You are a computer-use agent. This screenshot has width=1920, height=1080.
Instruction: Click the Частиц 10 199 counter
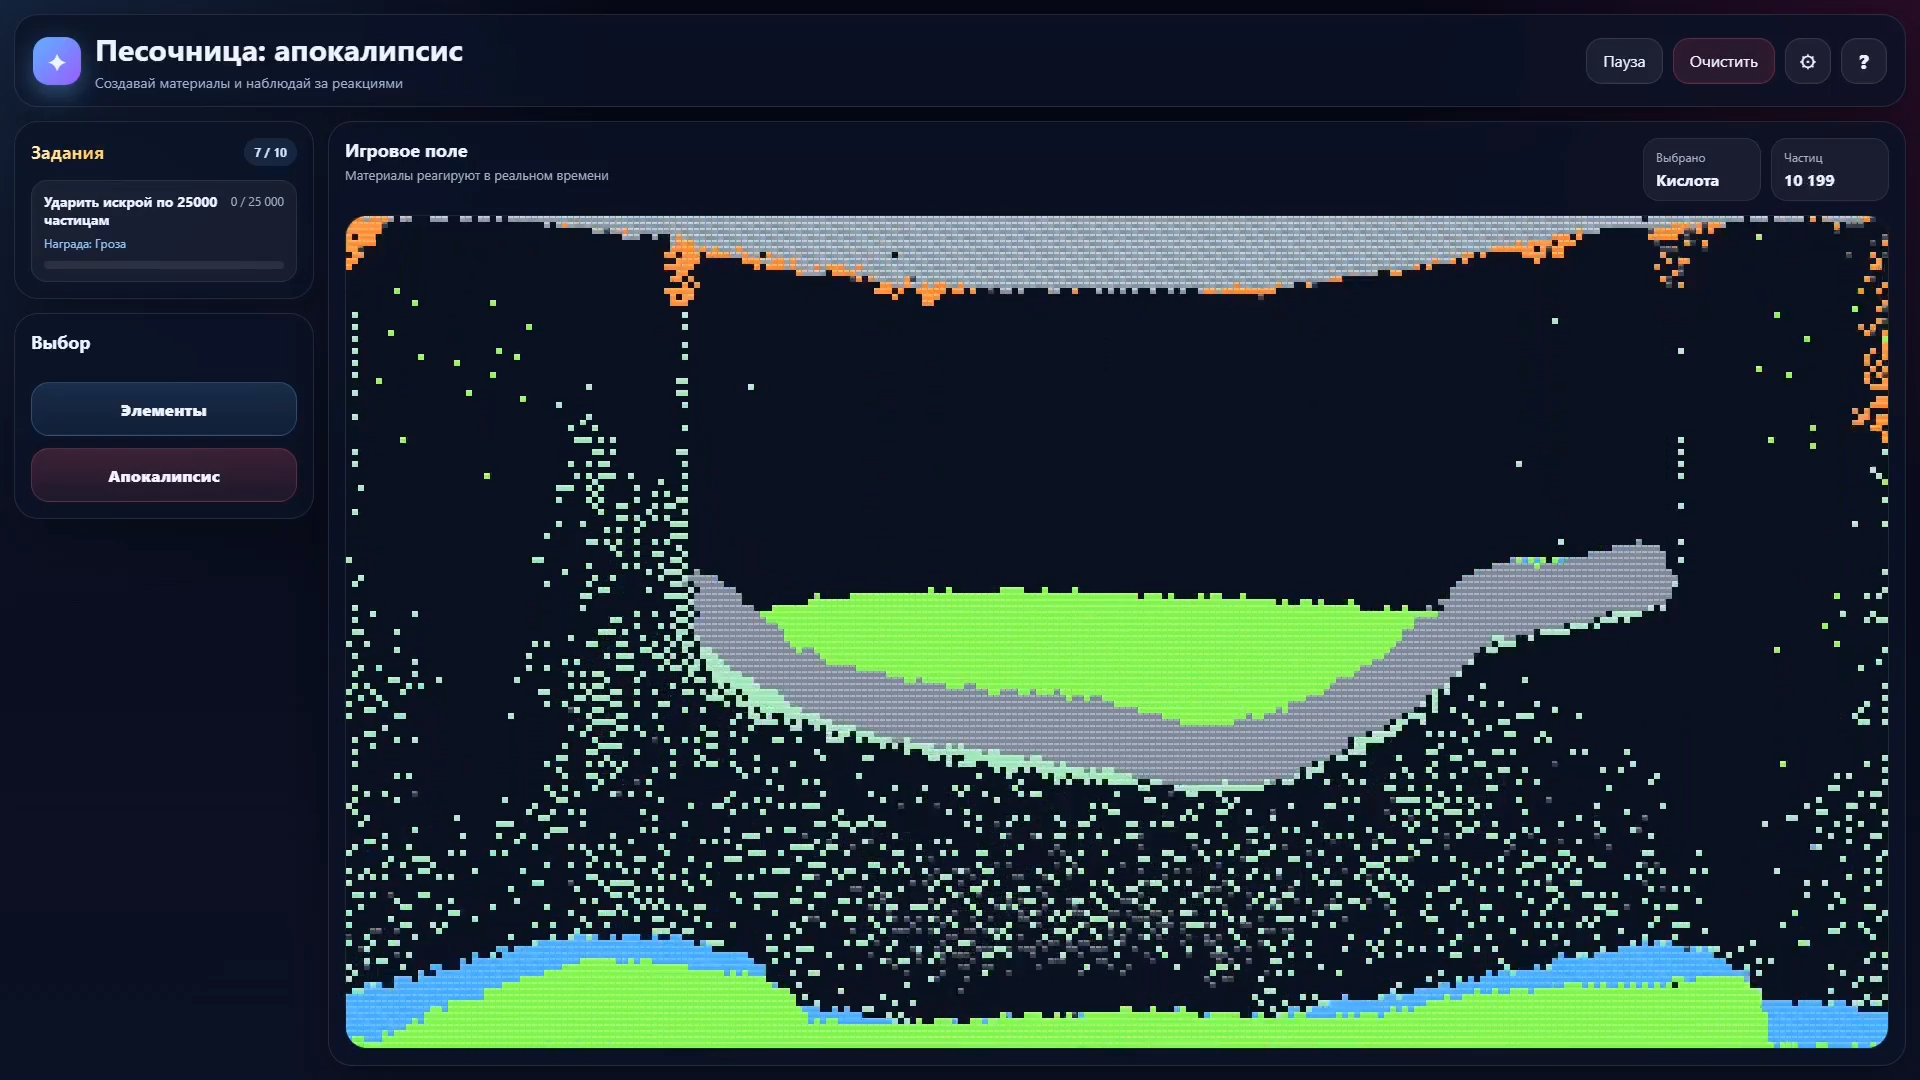pos(1829,170)
